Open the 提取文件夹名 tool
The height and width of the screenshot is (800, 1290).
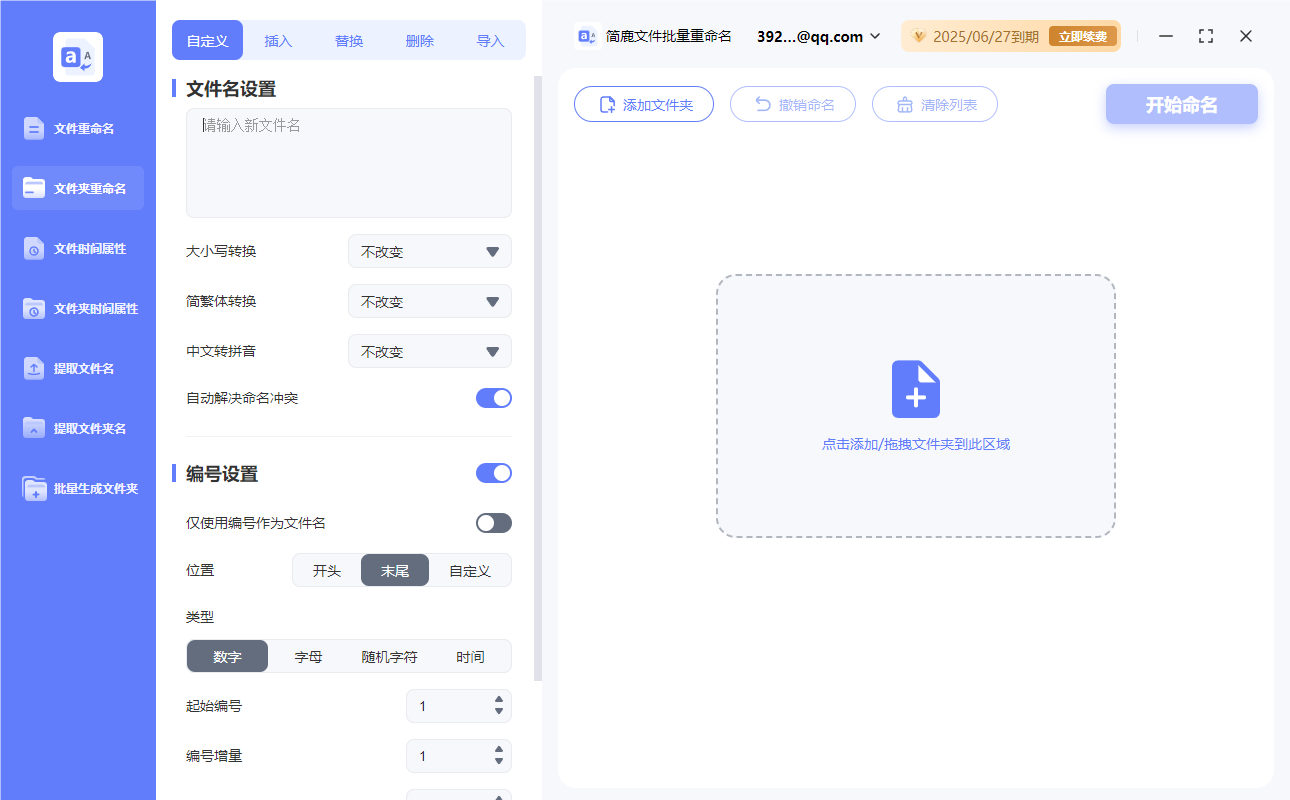point(77,428)
